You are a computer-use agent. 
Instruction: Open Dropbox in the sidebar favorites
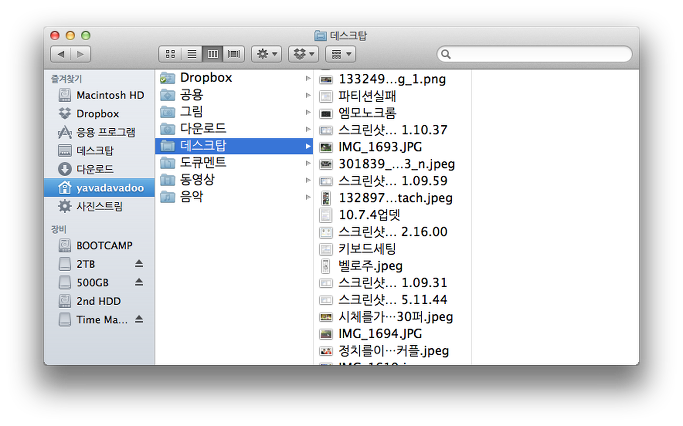[x=99, y=114]
